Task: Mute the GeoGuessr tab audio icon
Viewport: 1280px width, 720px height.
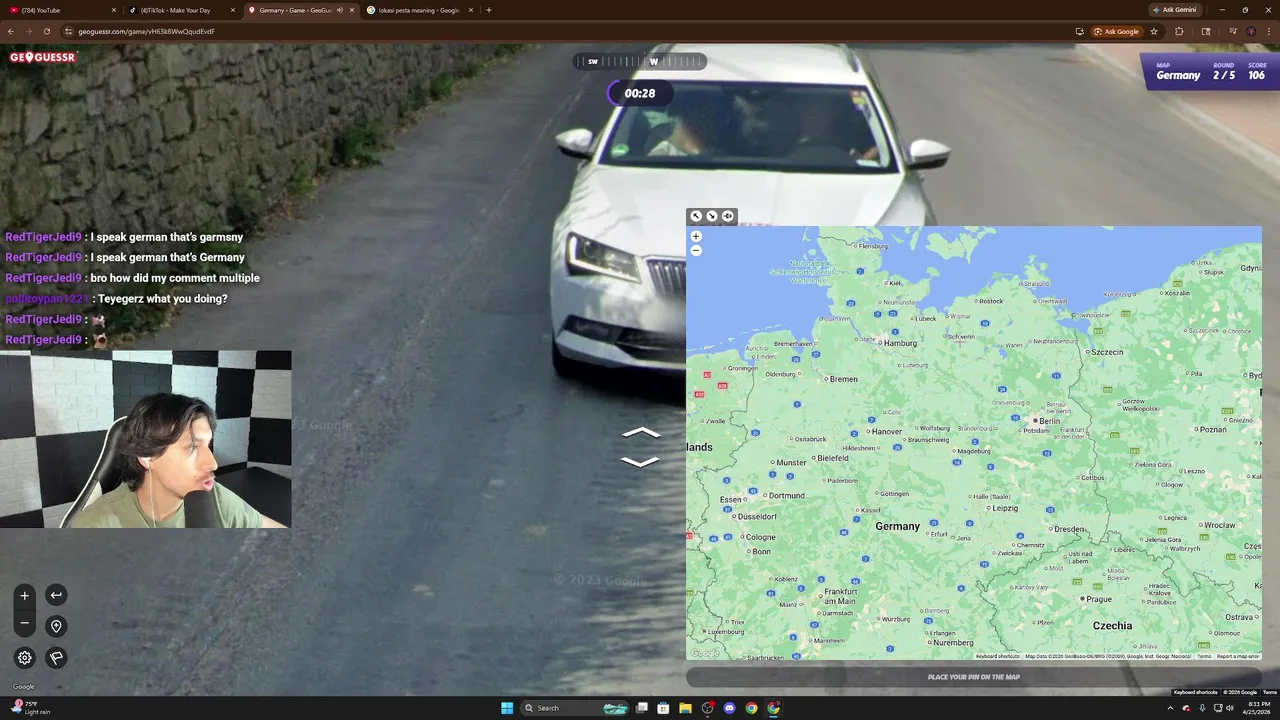Action: (x=340, y=10)
